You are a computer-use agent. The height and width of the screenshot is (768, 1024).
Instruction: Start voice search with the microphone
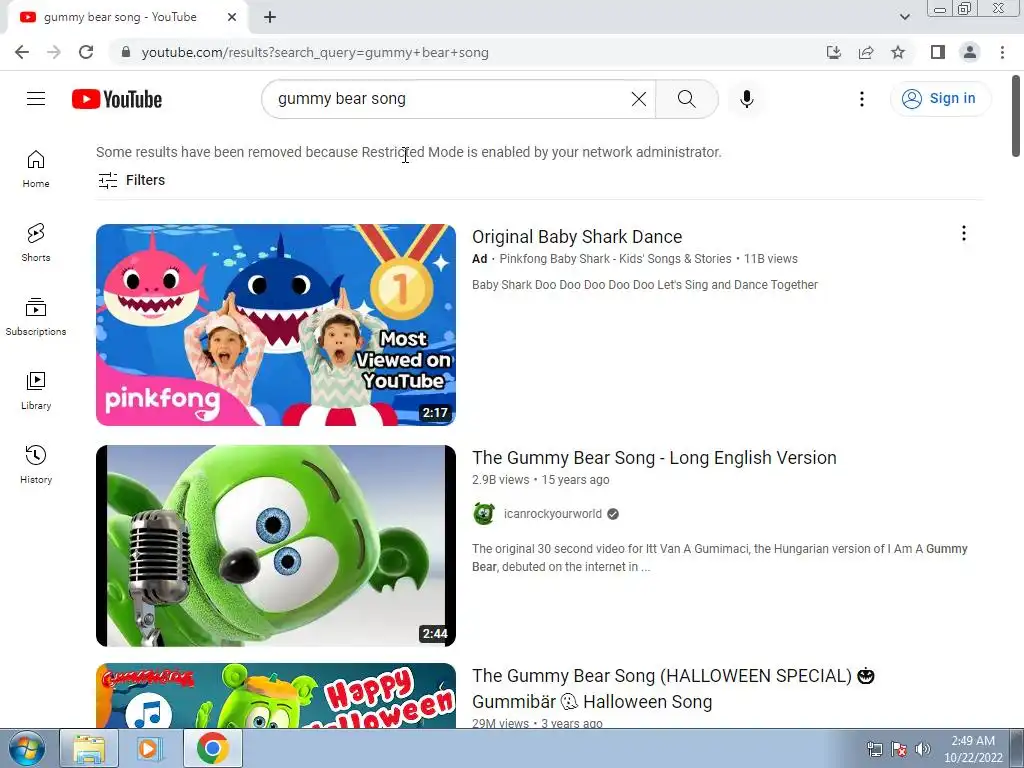pos(746,99)
